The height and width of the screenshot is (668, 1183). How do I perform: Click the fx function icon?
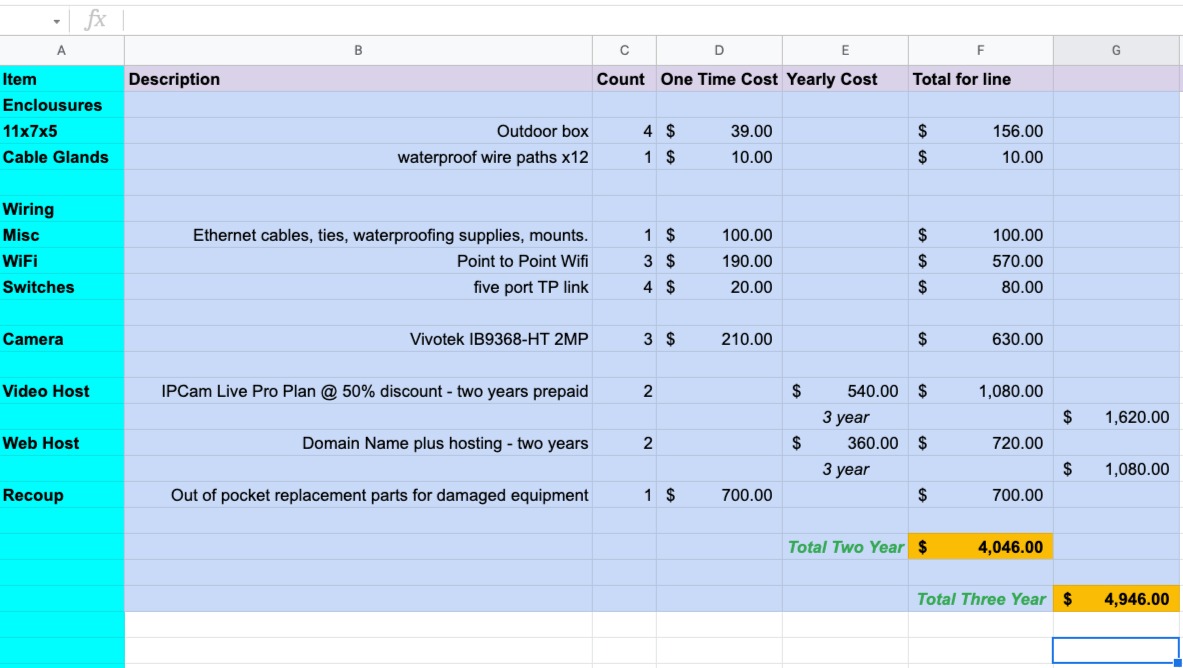(x=97, y=20)
